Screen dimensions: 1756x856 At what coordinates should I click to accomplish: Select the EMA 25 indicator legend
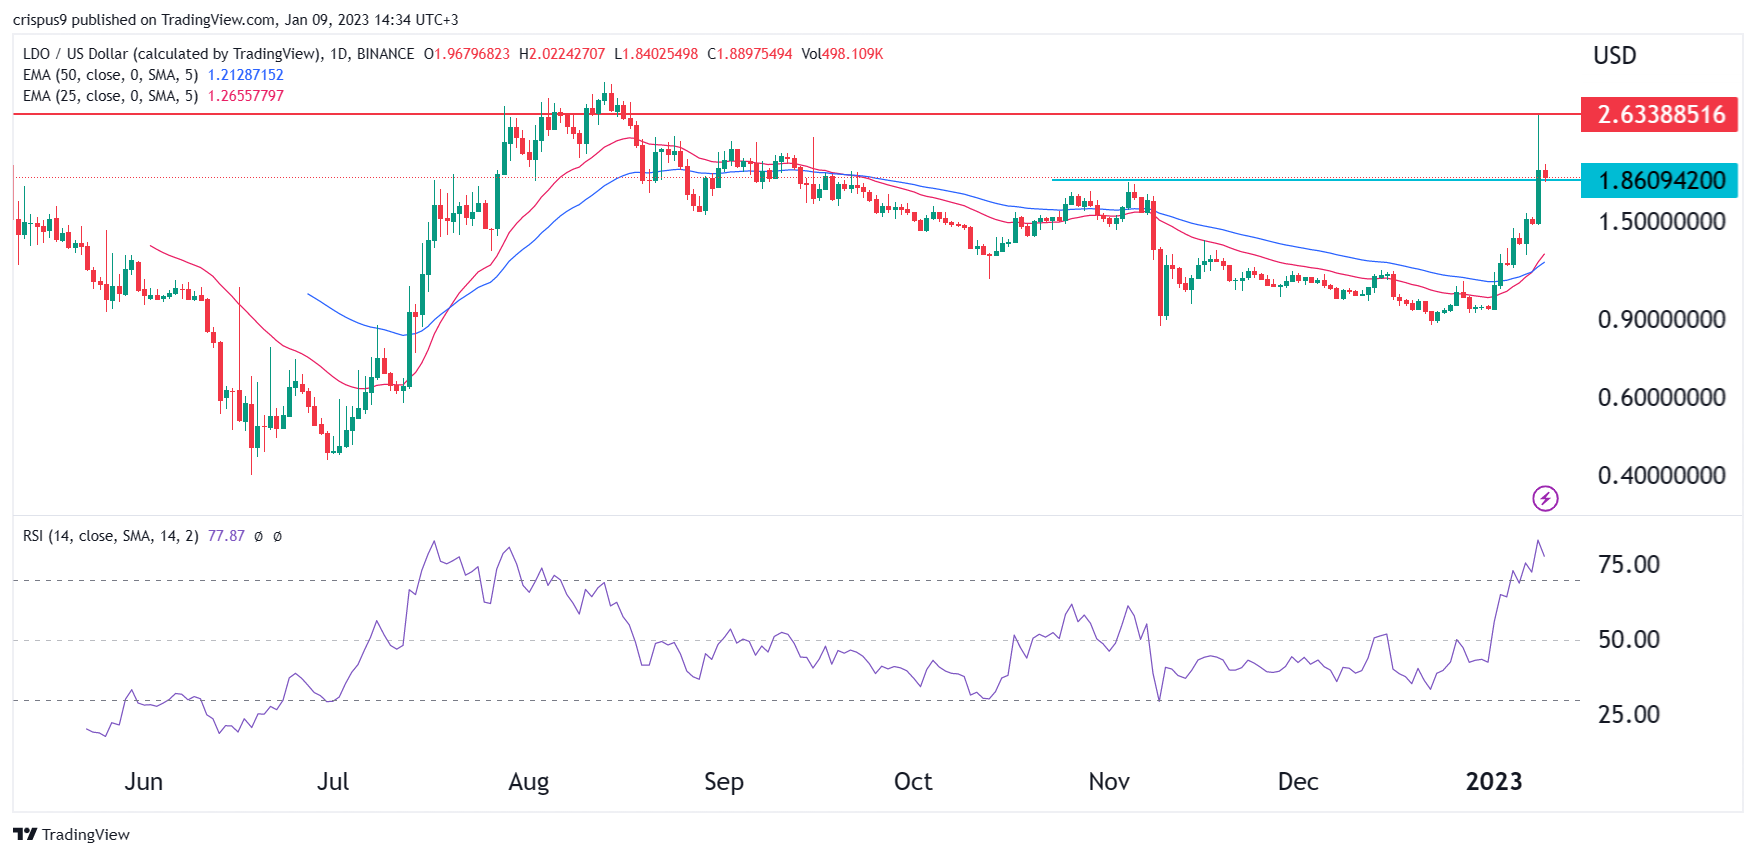point(110,96)
